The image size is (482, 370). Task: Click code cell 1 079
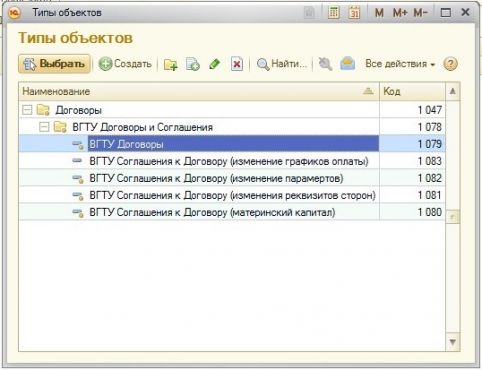click(412, 144)
